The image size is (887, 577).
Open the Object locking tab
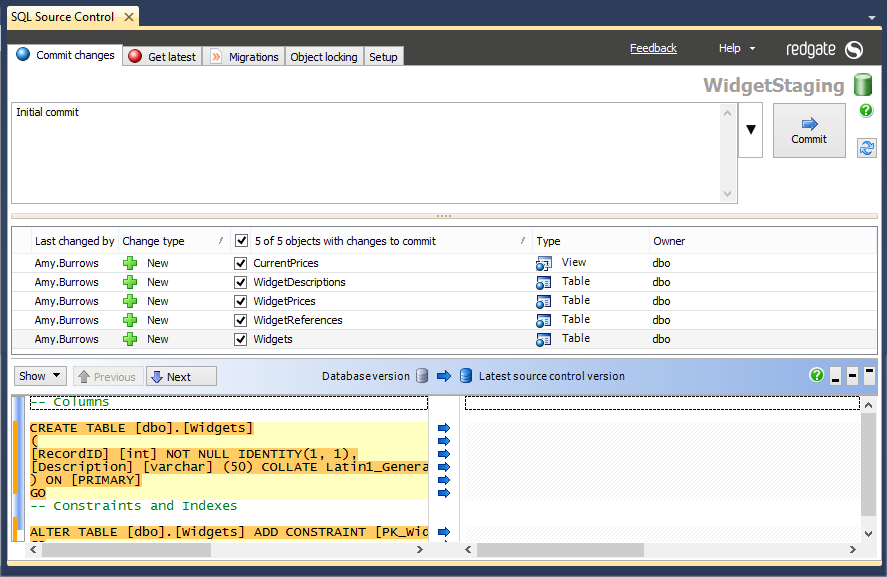coord(324,57)
